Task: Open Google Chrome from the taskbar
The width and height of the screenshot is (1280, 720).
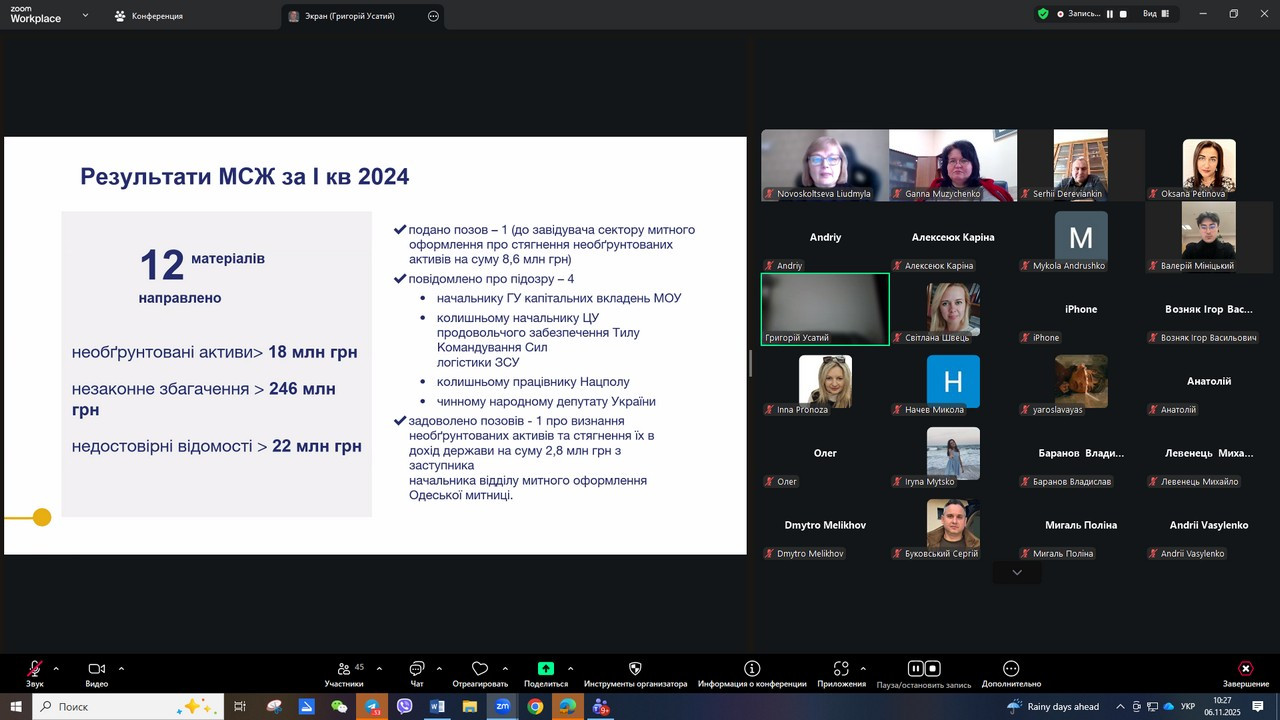Action: pyautogui.click(x=535, y=706)
